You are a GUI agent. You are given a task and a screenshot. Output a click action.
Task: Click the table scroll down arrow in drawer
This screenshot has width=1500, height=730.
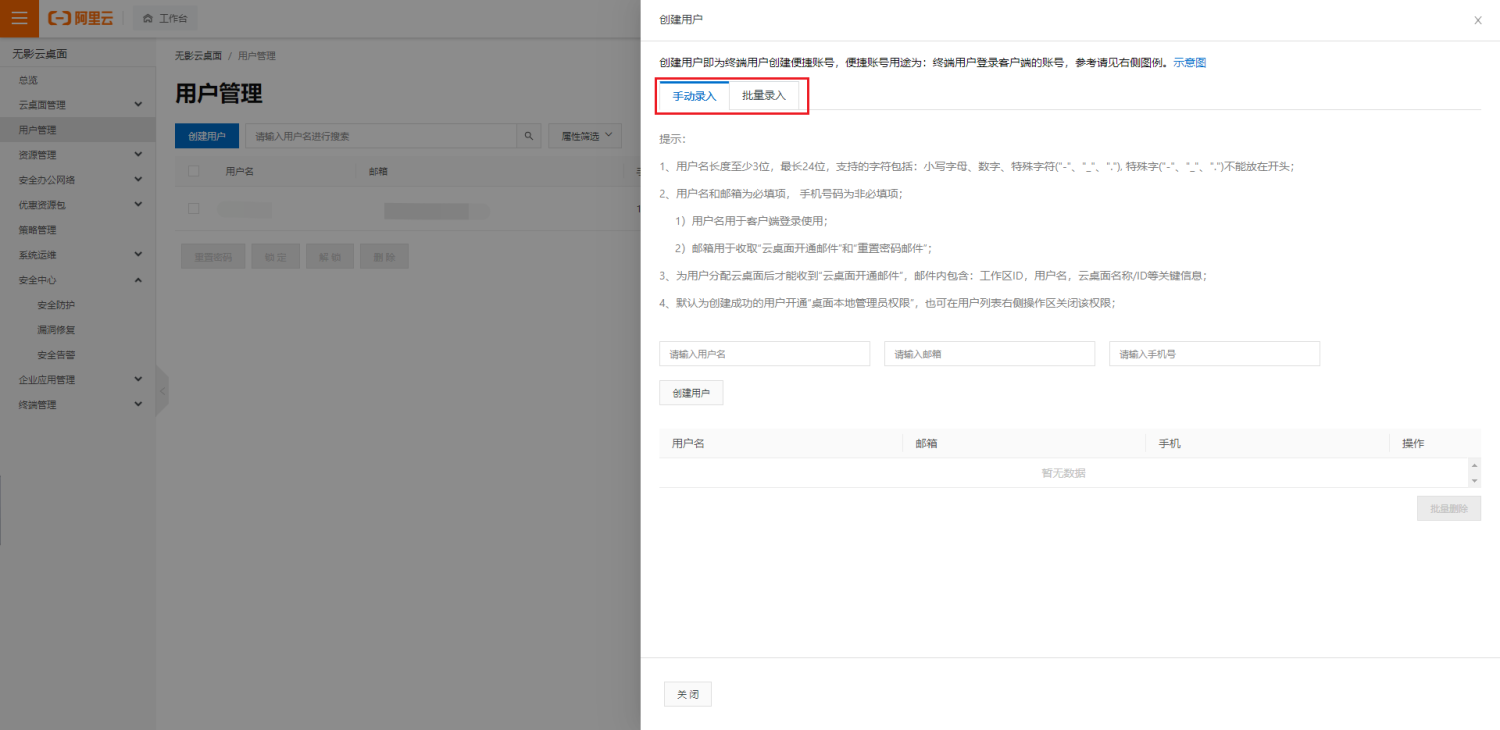1474,481
